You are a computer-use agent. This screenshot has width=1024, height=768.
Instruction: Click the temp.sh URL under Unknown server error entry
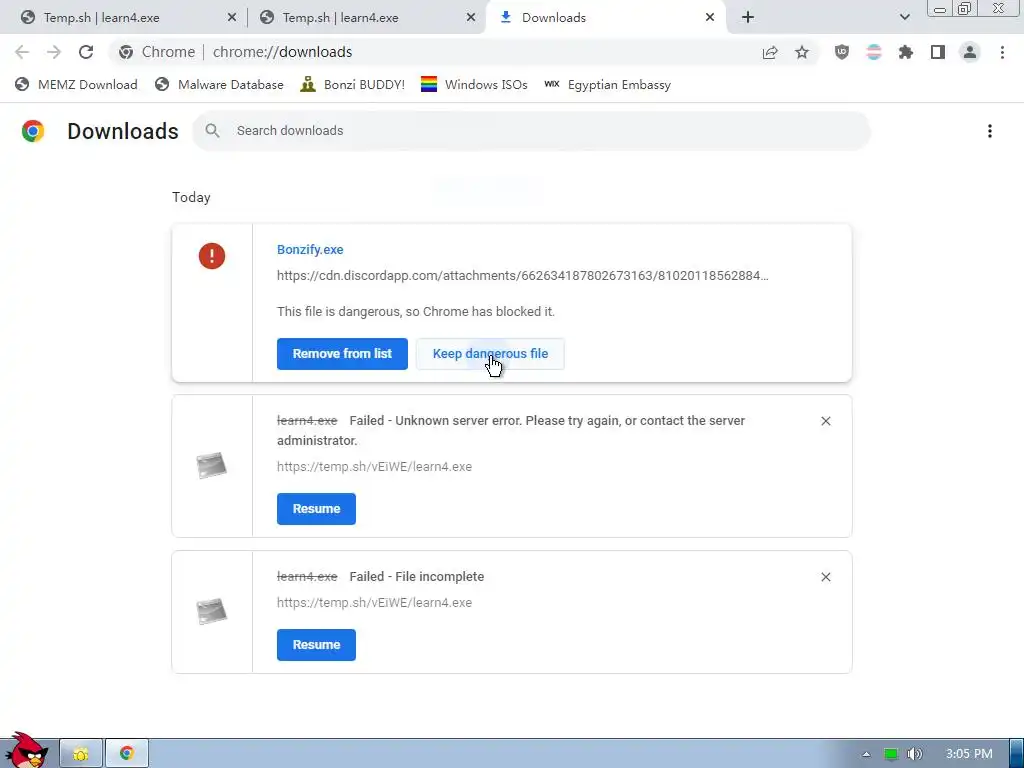coord(374,467)
